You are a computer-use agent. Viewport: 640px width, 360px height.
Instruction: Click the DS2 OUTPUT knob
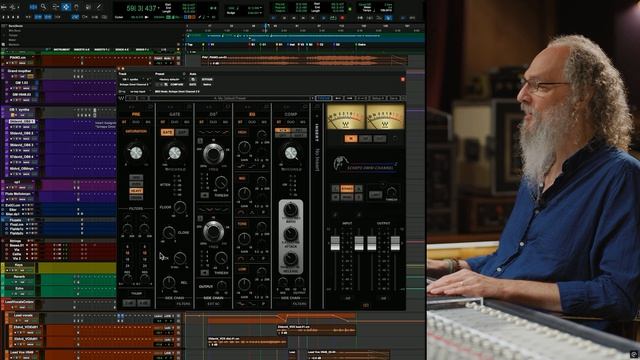pos(222,286)
